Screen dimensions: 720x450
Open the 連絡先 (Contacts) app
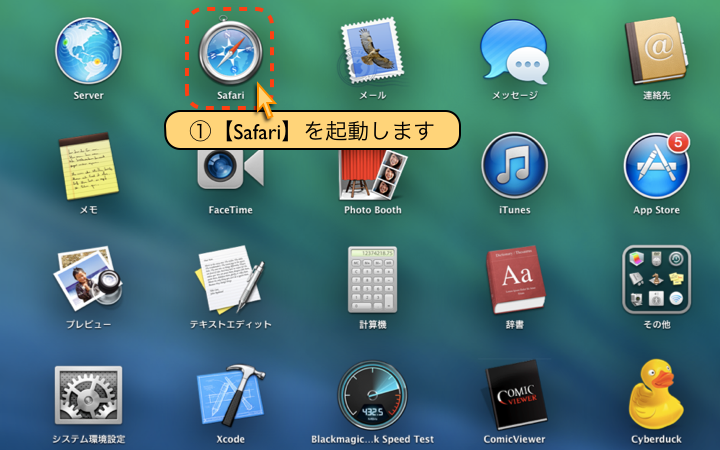[657, 51]
